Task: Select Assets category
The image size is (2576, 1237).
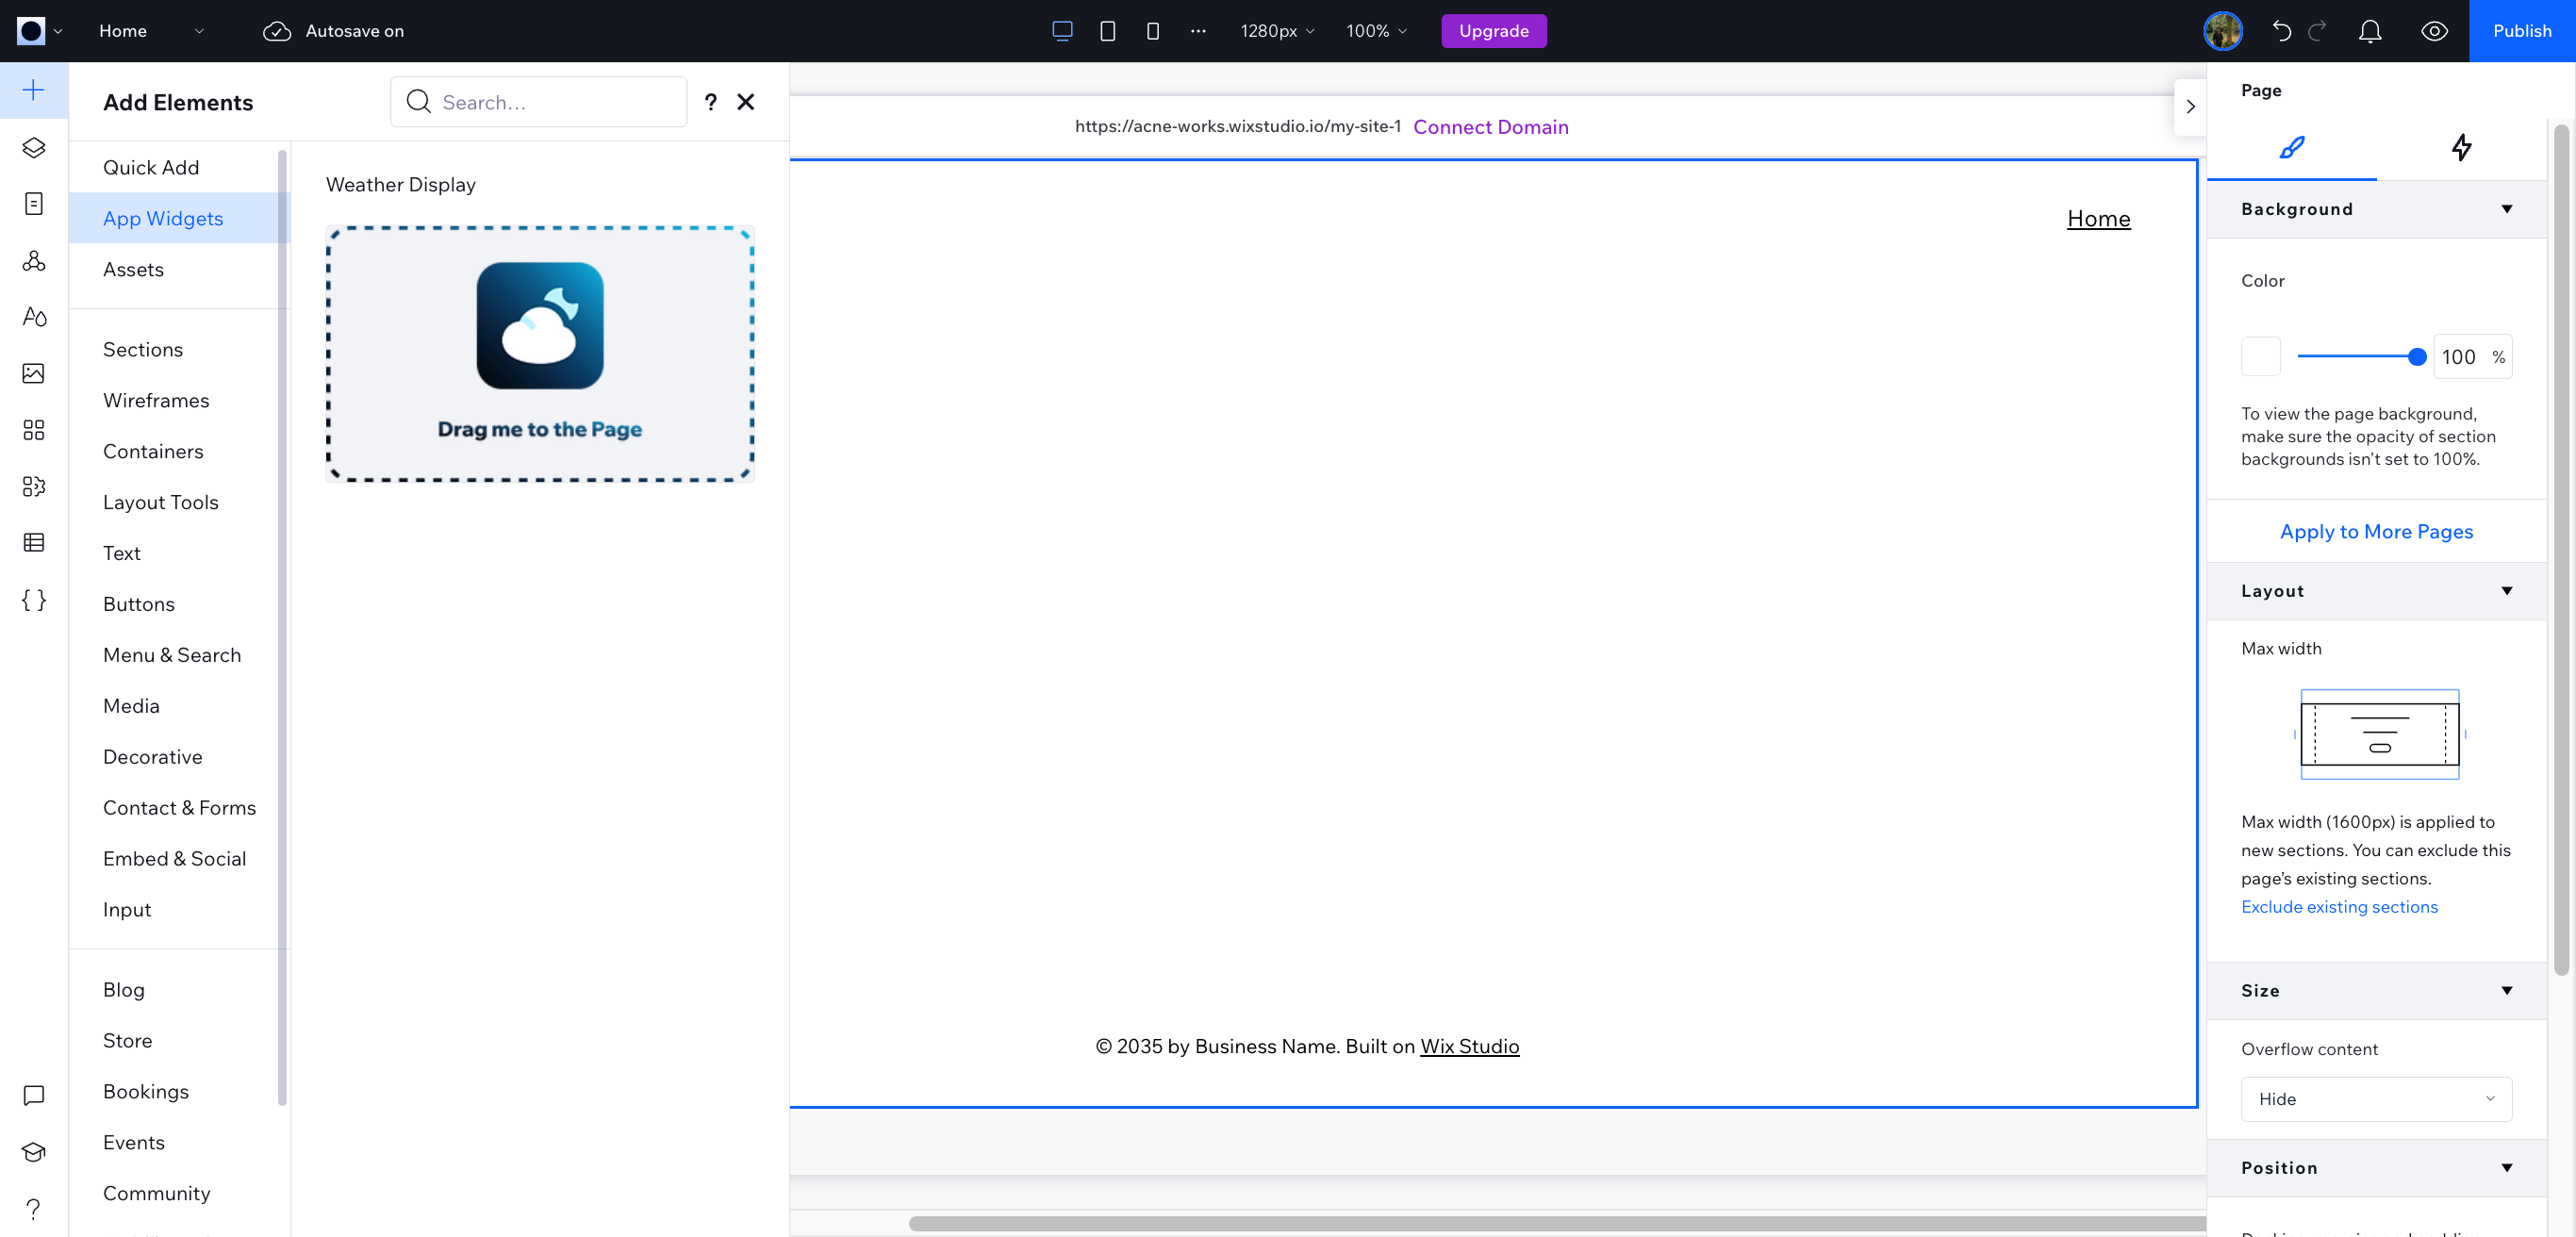Action: [178, 270]
